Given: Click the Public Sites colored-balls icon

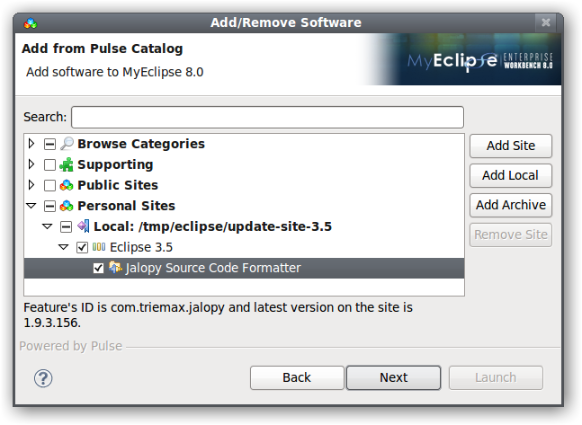Looking at the screenshot, I should (66, 185).
